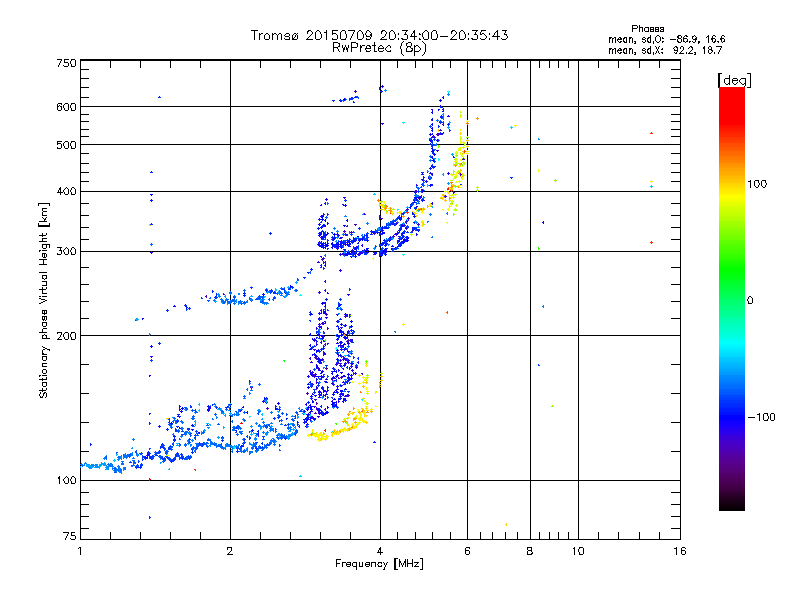Click the 200 tick on the height axis
Image resolution: width=800 pixels, height=600 pixels.
(x=66, y=335)
